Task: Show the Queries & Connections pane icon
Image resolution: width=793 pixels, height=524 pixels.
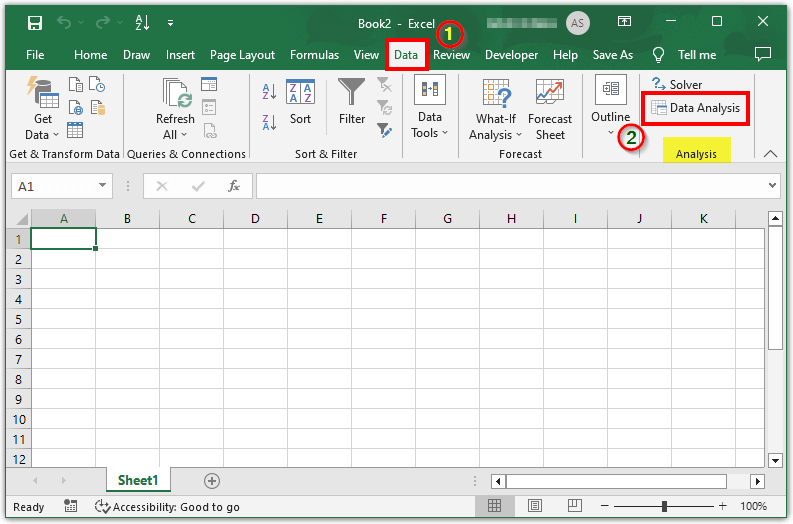Action: click(209, 84)
